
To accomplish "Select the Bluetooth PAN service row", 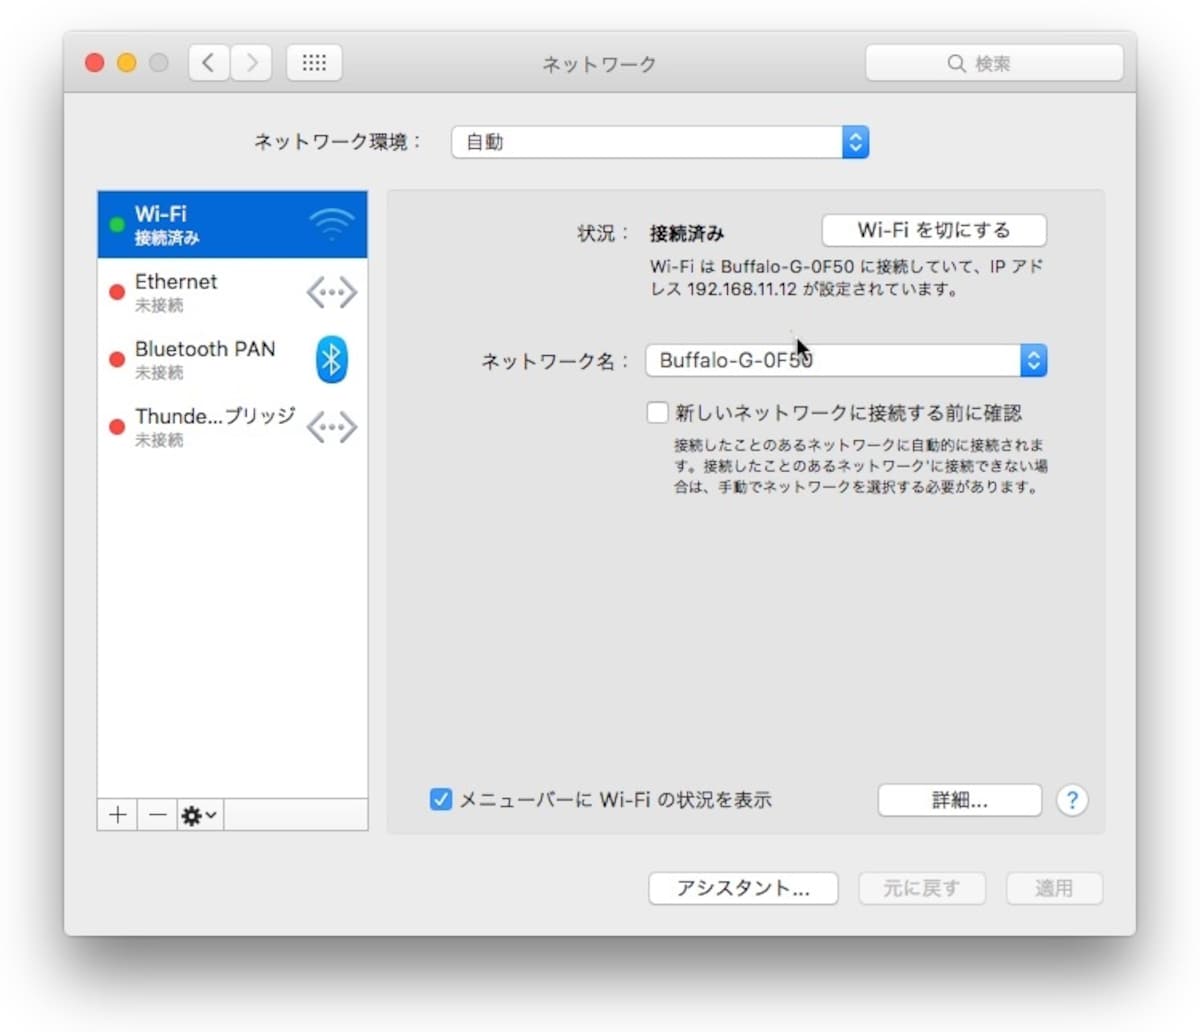I will 232,359.
